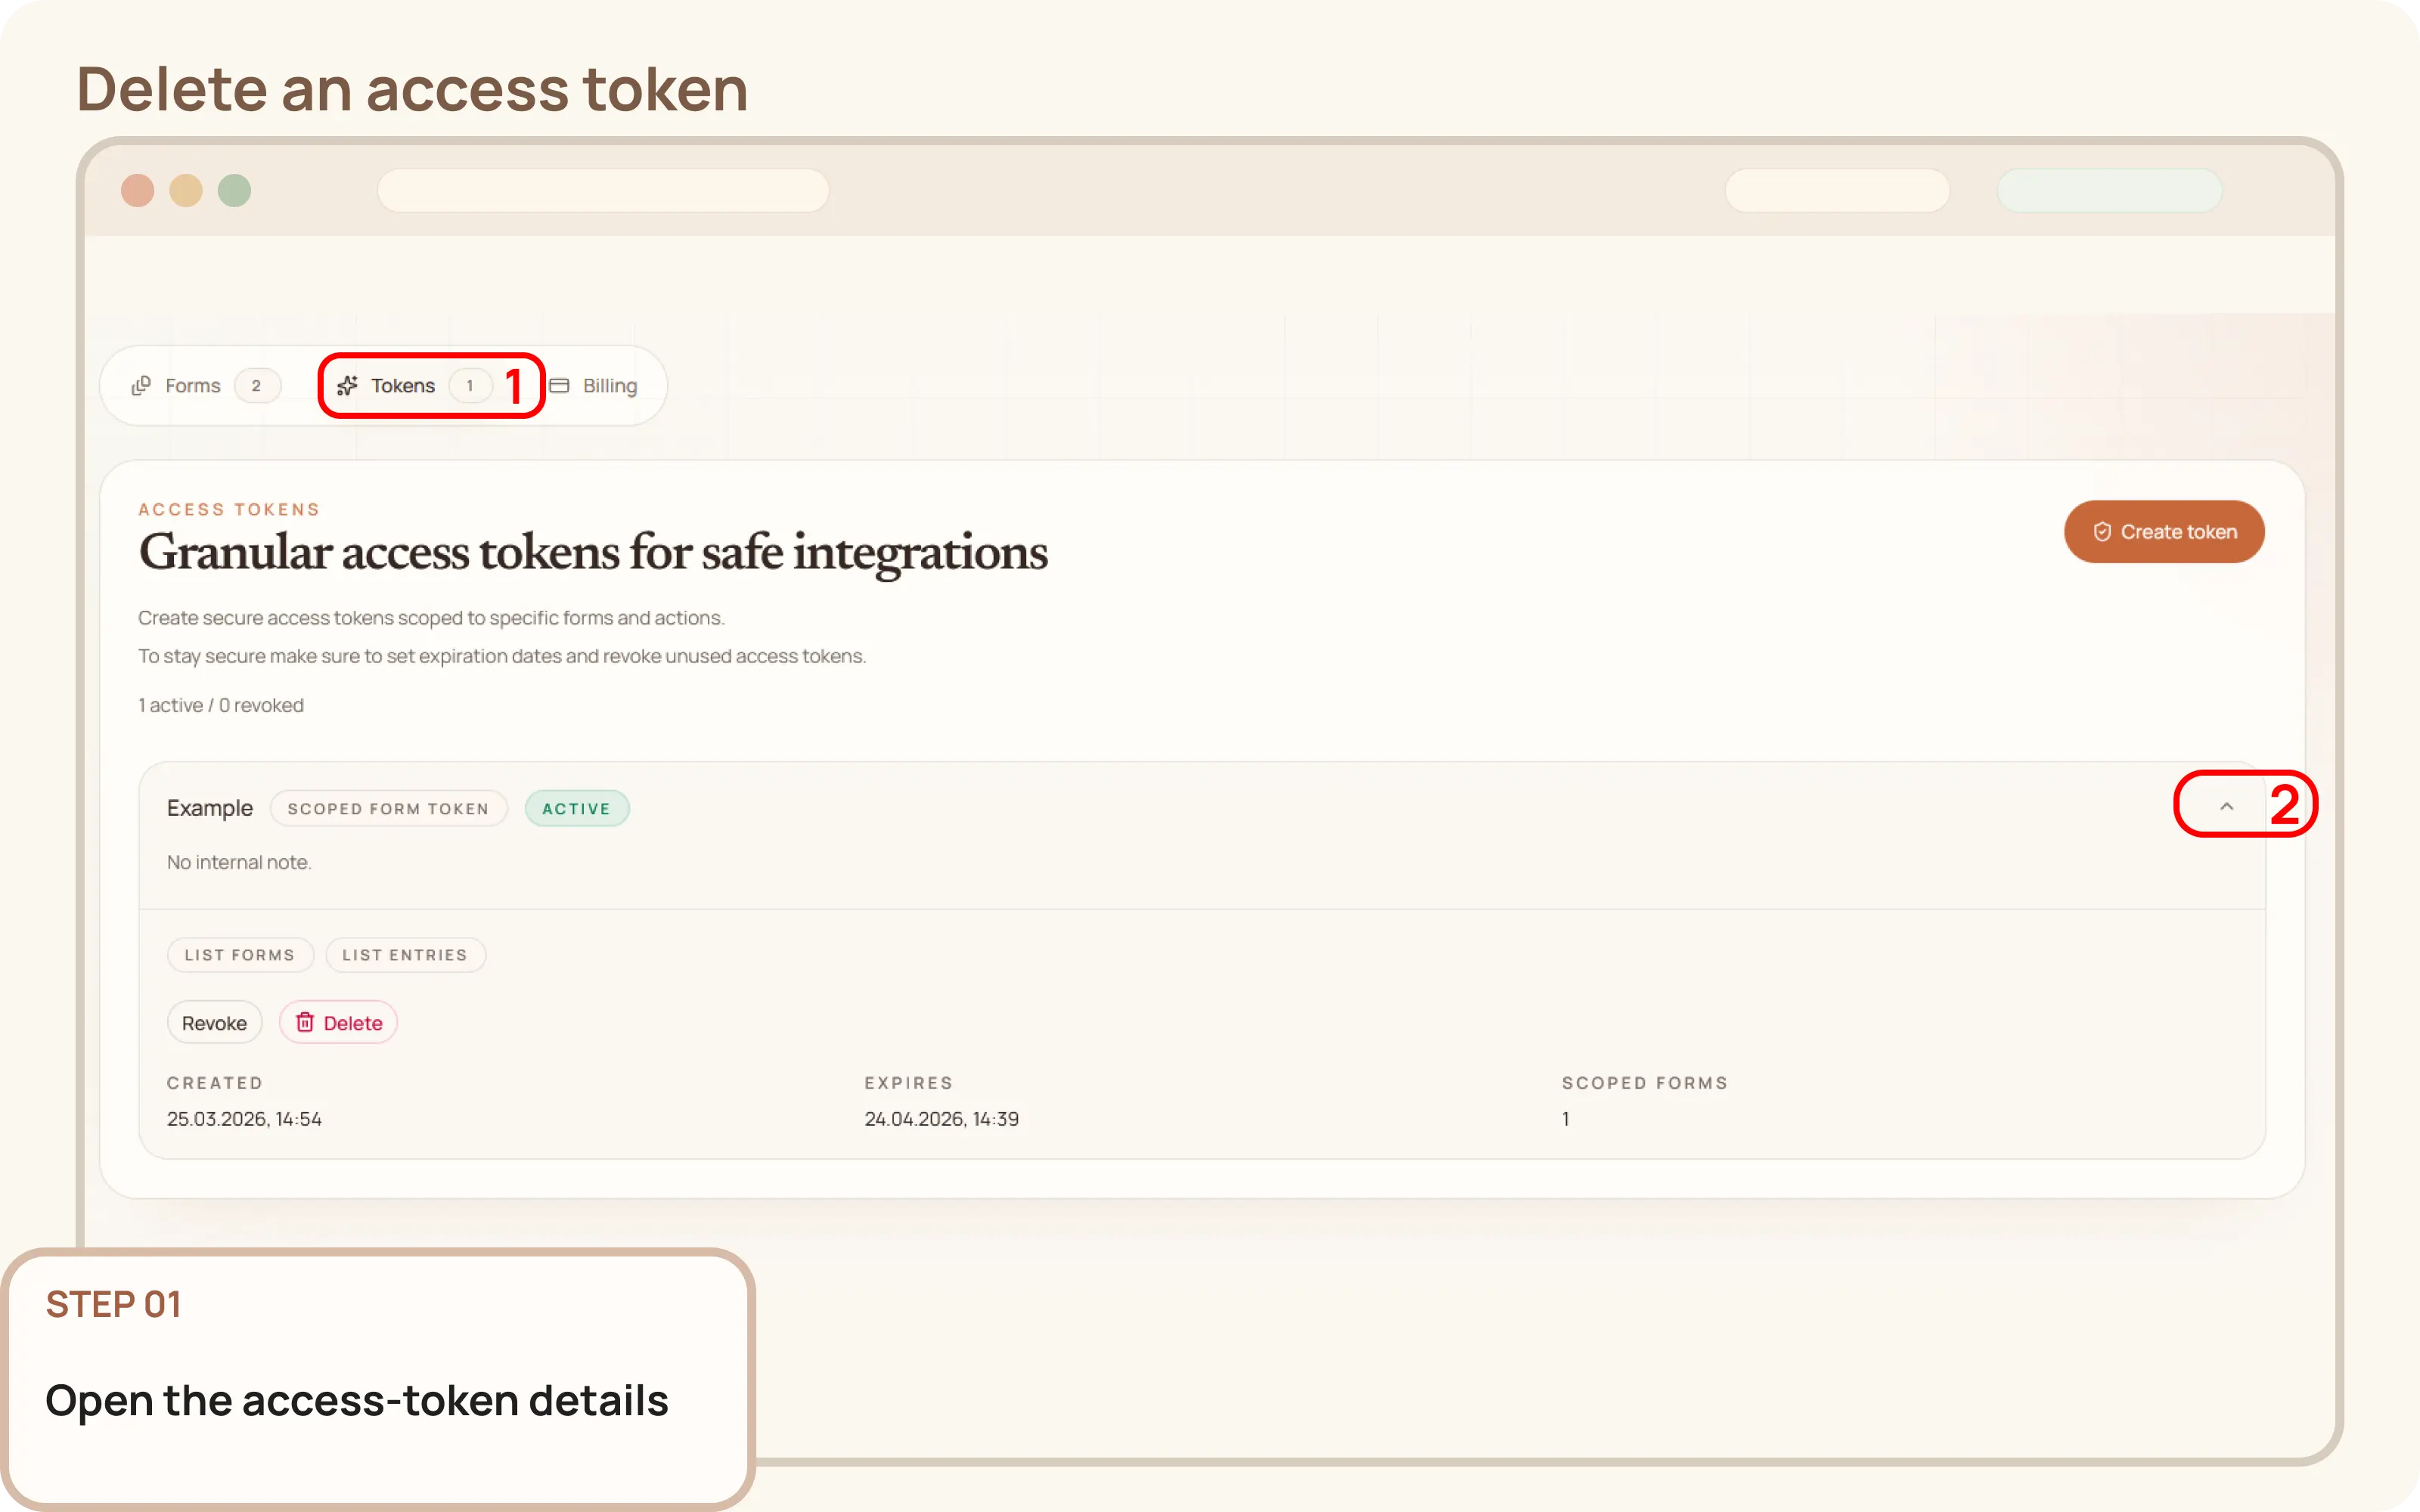Image resolution: width=2420 pixels, height=1512 pixels.
Task: Toggle the LIST FORMS permission chip
Action: (240, 954)
